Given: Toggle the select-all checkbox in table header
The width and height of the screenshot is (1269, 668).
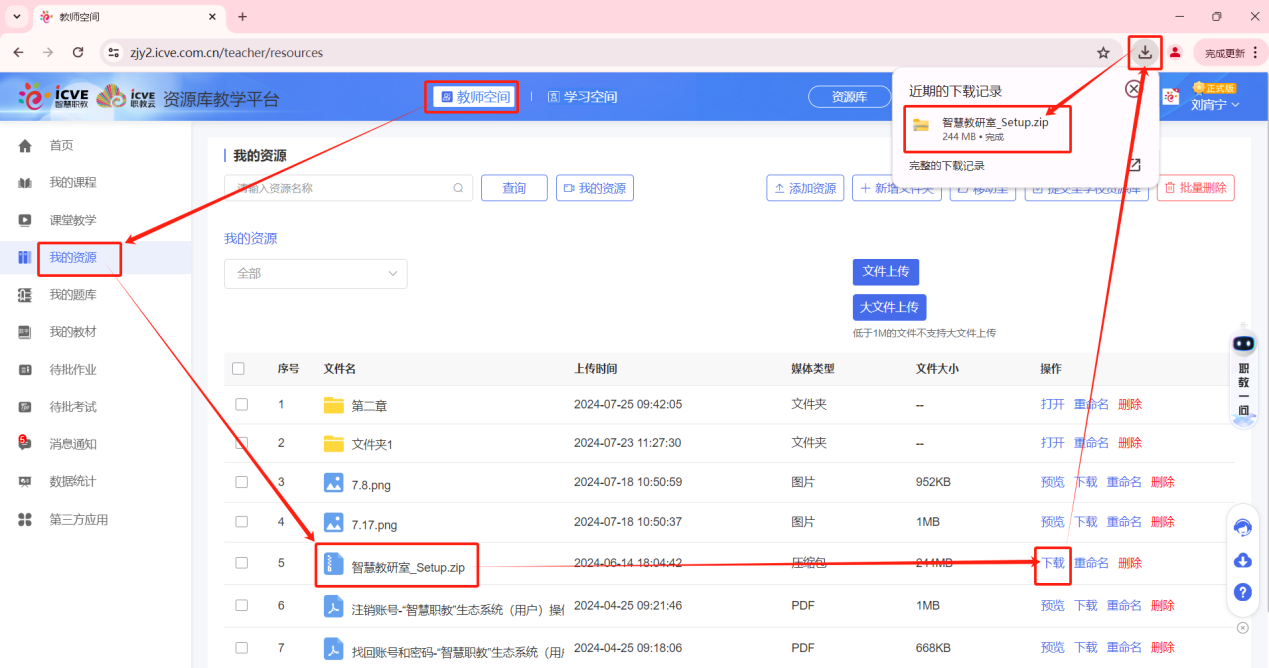Looking at the screenshot, I should (x=238, y=369).
